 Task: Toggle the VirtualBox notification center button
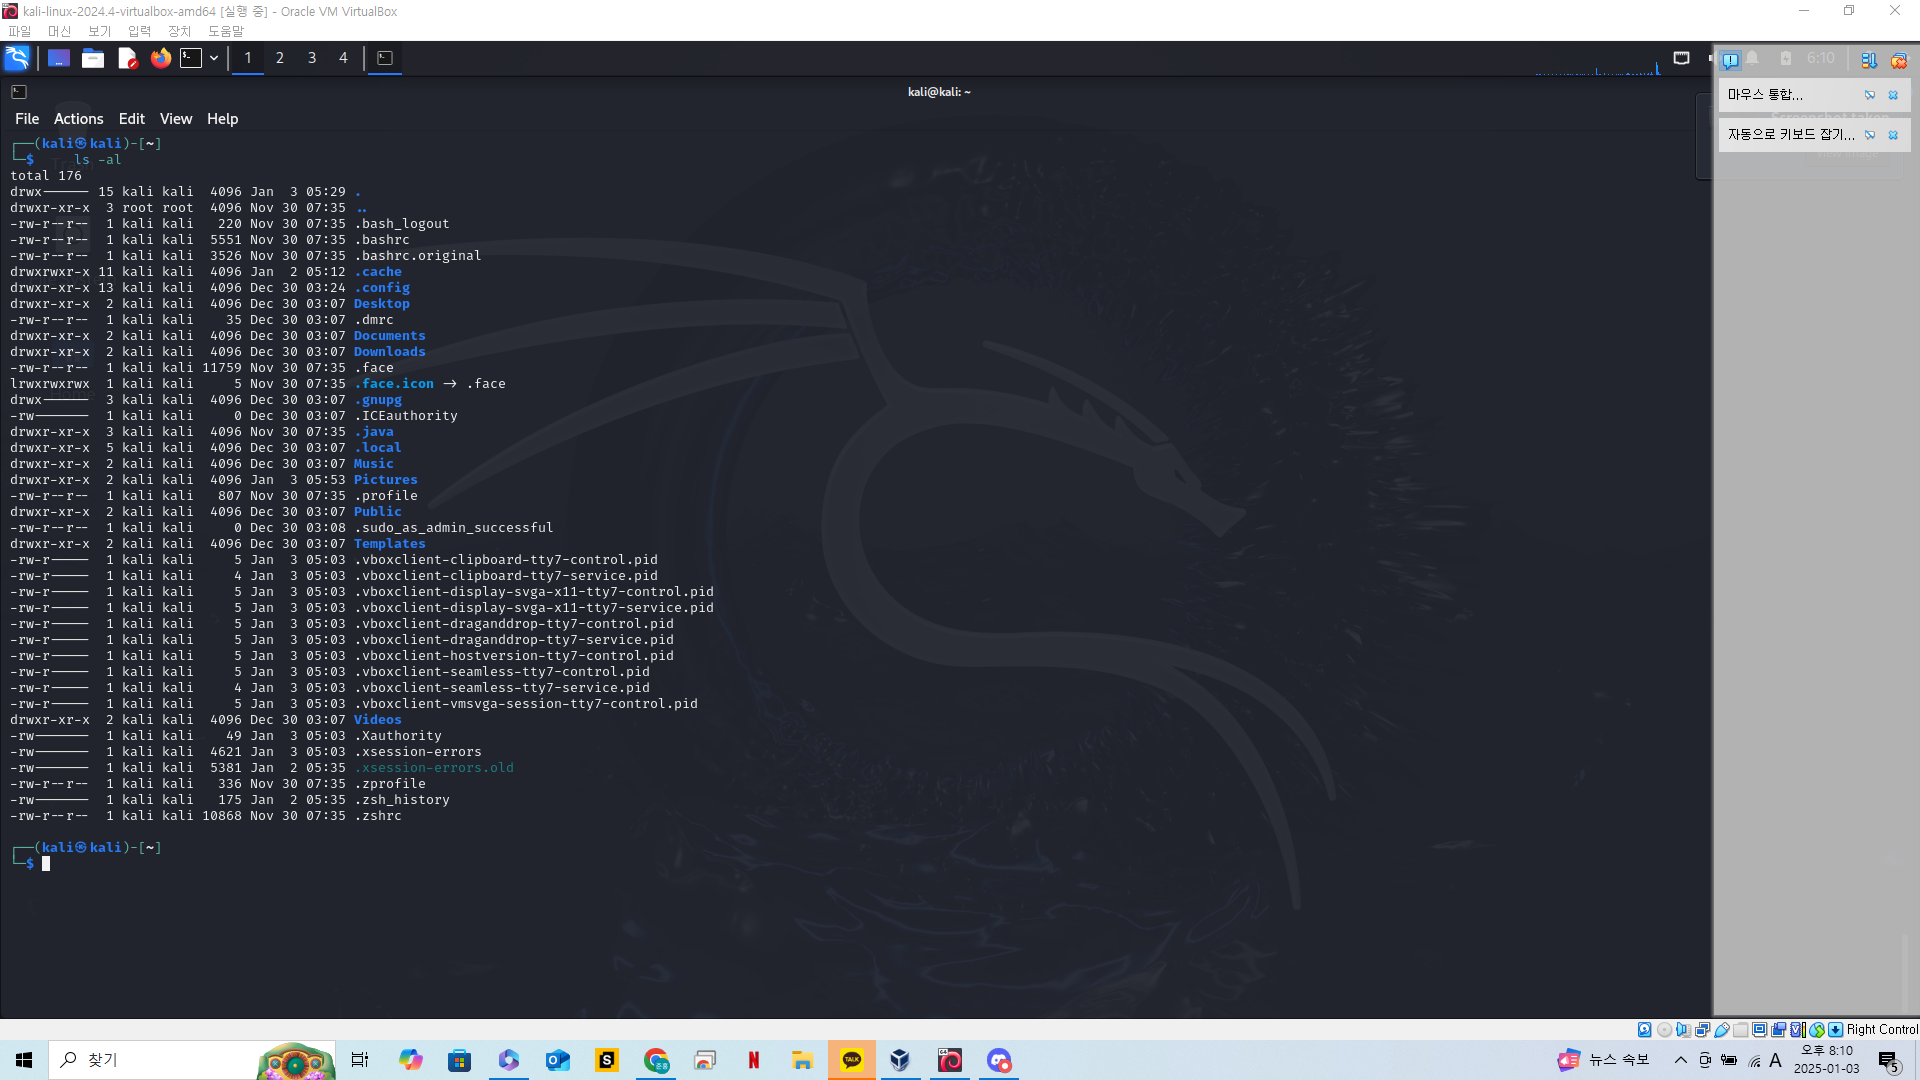[1730, 59]
